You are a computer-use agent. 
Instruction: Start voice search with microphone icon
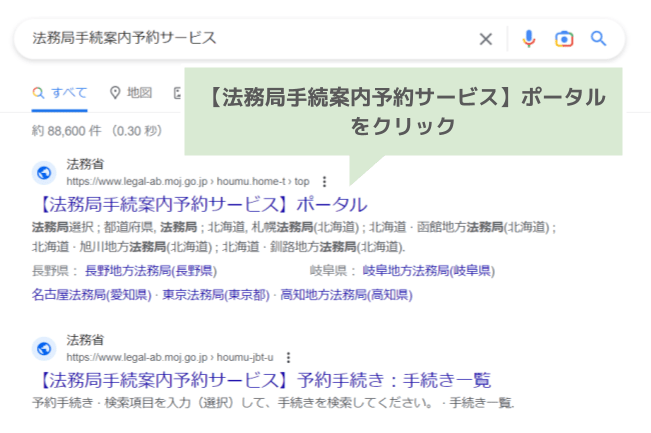[x=529, y=39]
